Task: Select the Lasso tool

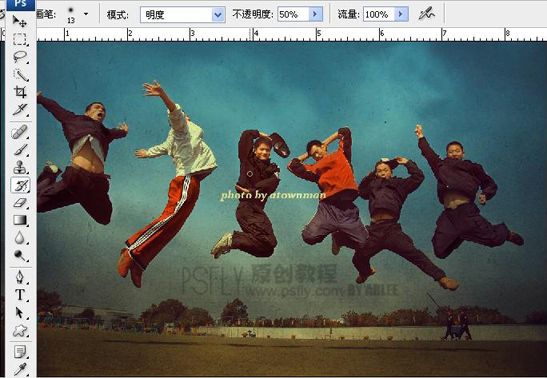Action: pos(20,57)
